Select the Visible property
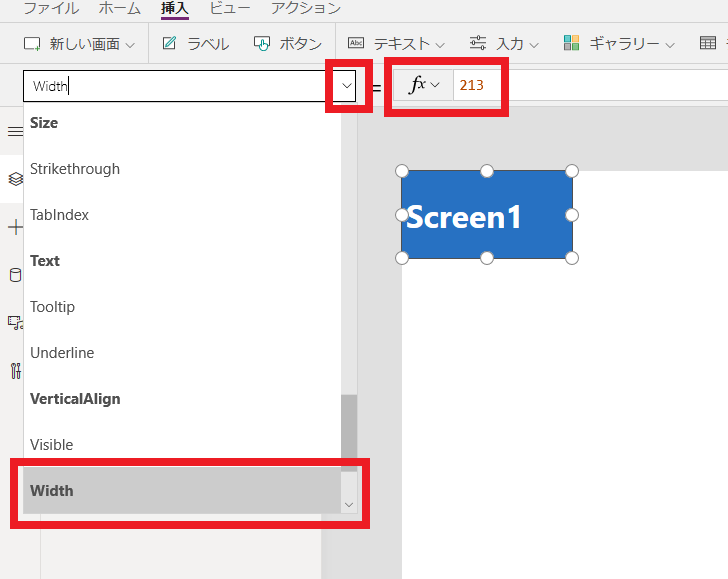 click(x=182, y=445)
